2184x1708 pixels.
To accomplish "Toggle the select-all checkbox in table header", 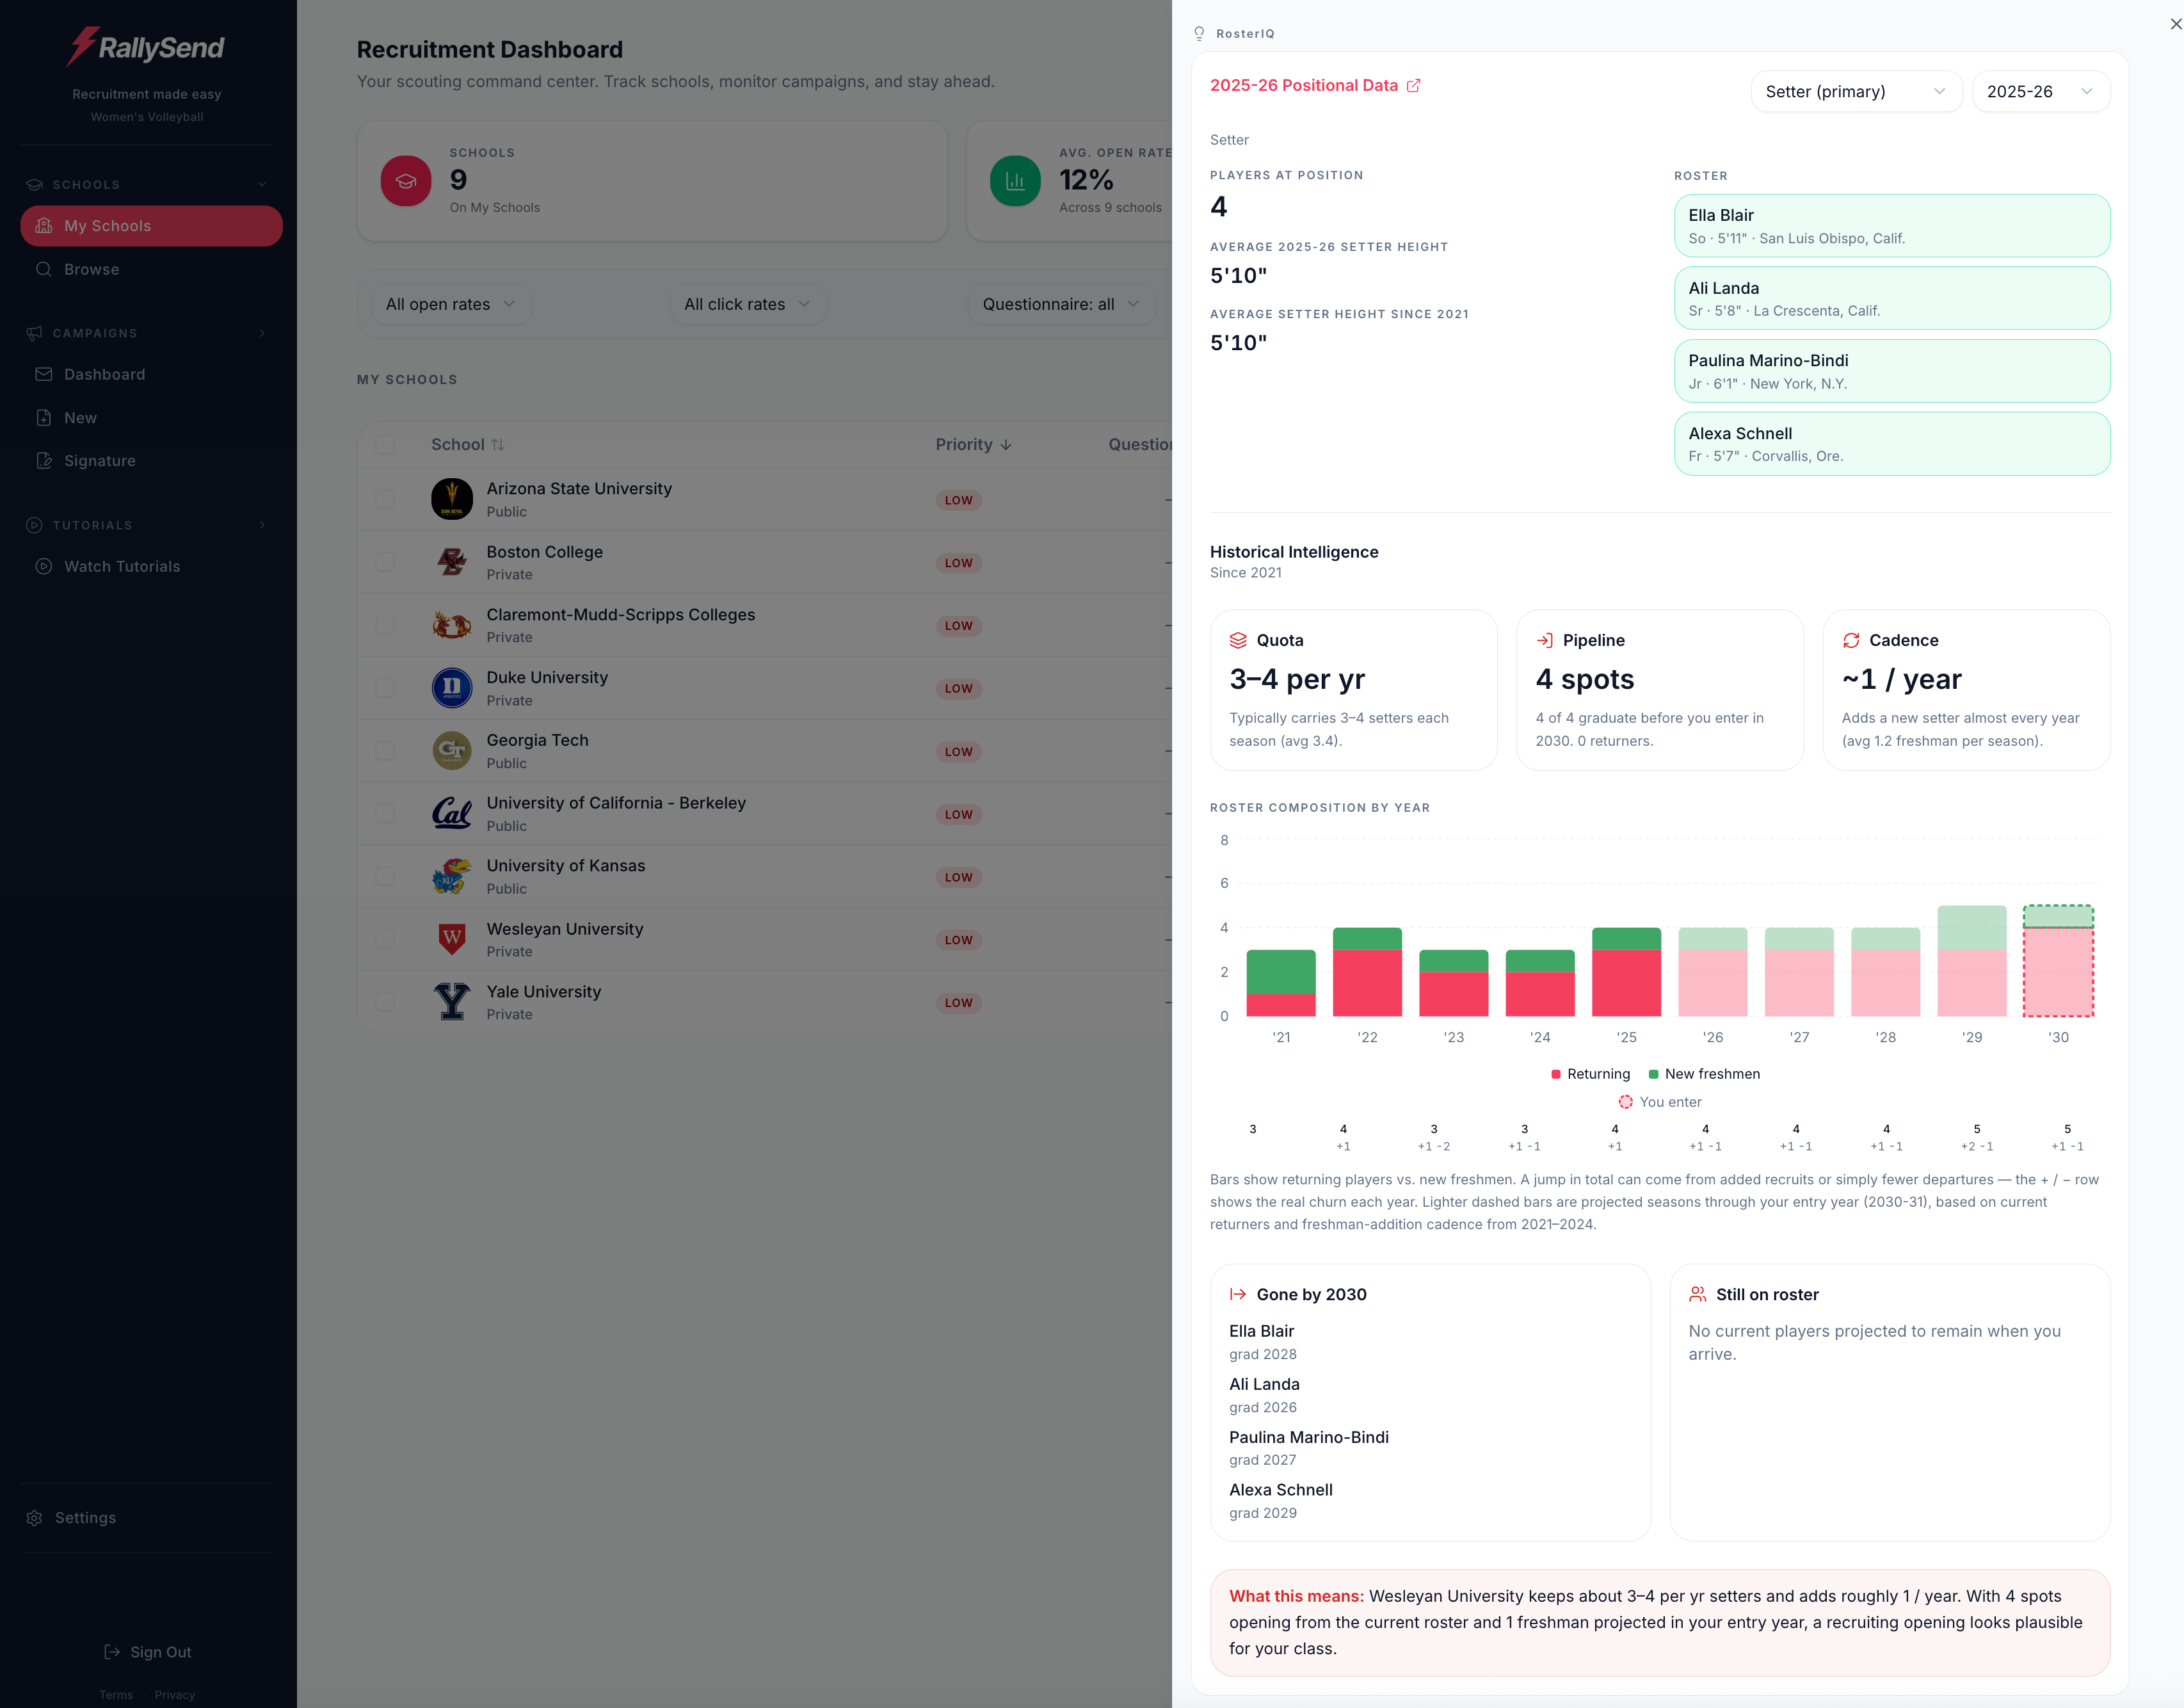I will tap(385, 445).
